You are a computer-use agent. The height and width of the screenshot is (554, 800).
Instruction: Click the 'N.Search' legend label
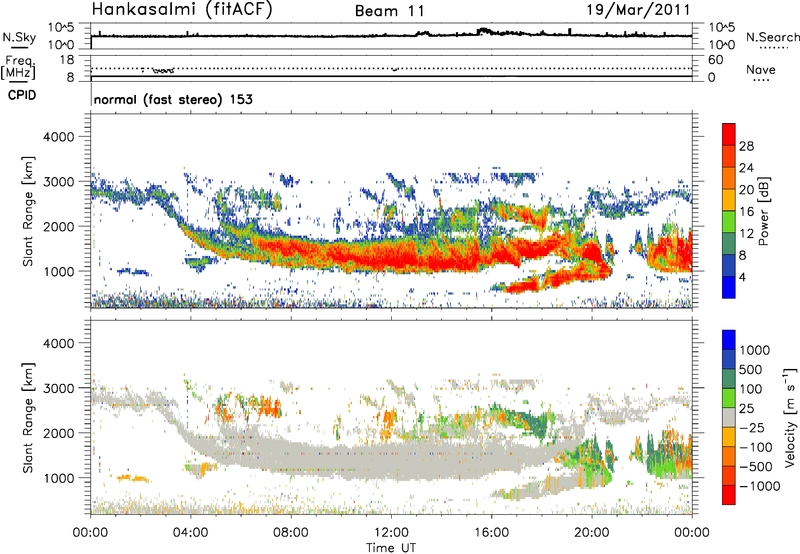point(772,37)
